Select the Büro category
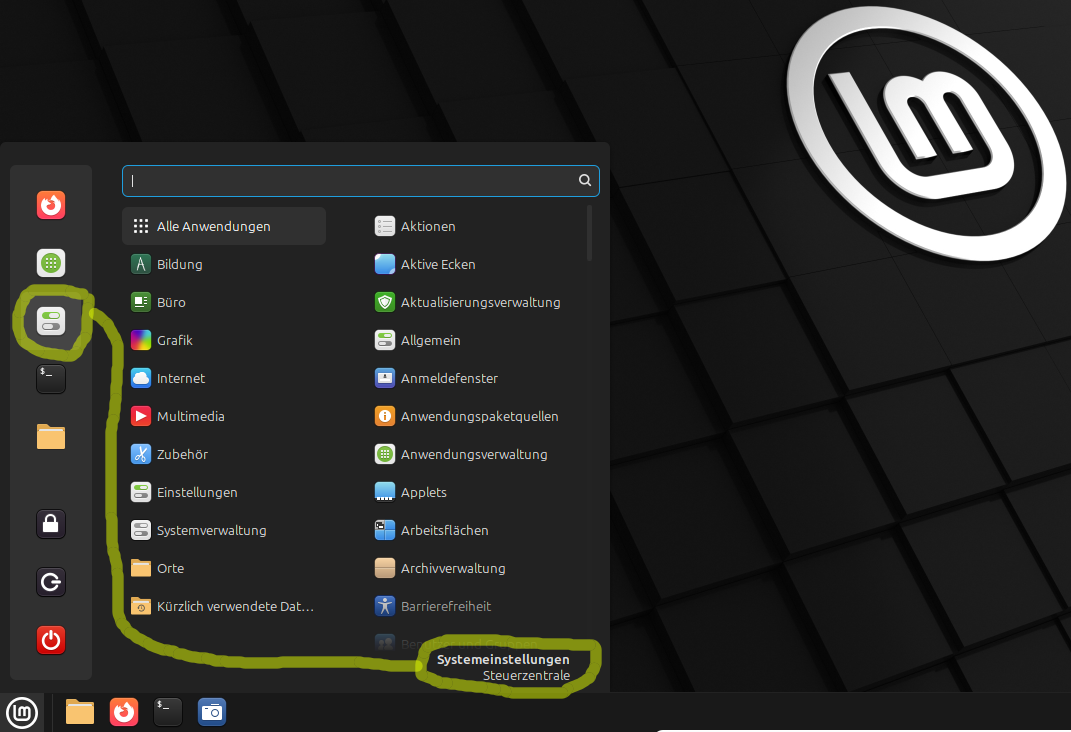Image resolution: width=1071 pixels, height=732 pixels. [x=223, y=302]
